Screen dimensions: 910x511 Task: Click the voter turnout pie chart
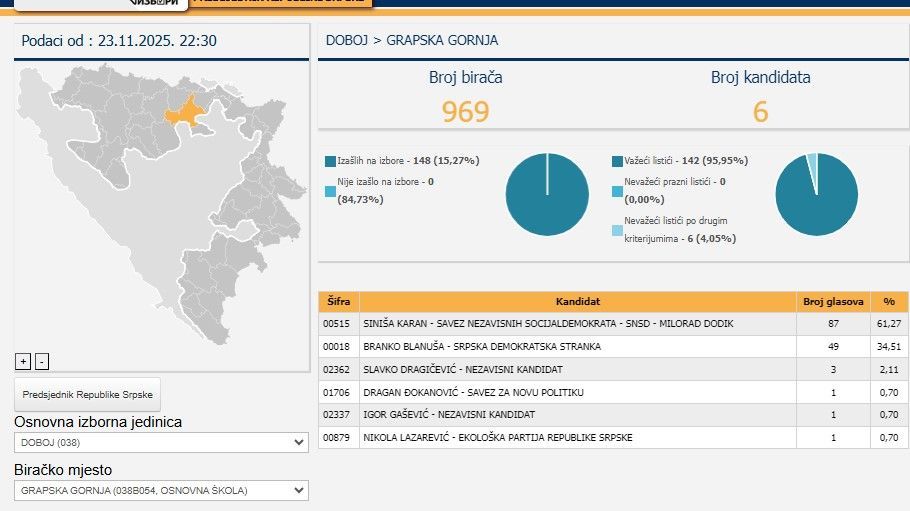coord(547,194)
